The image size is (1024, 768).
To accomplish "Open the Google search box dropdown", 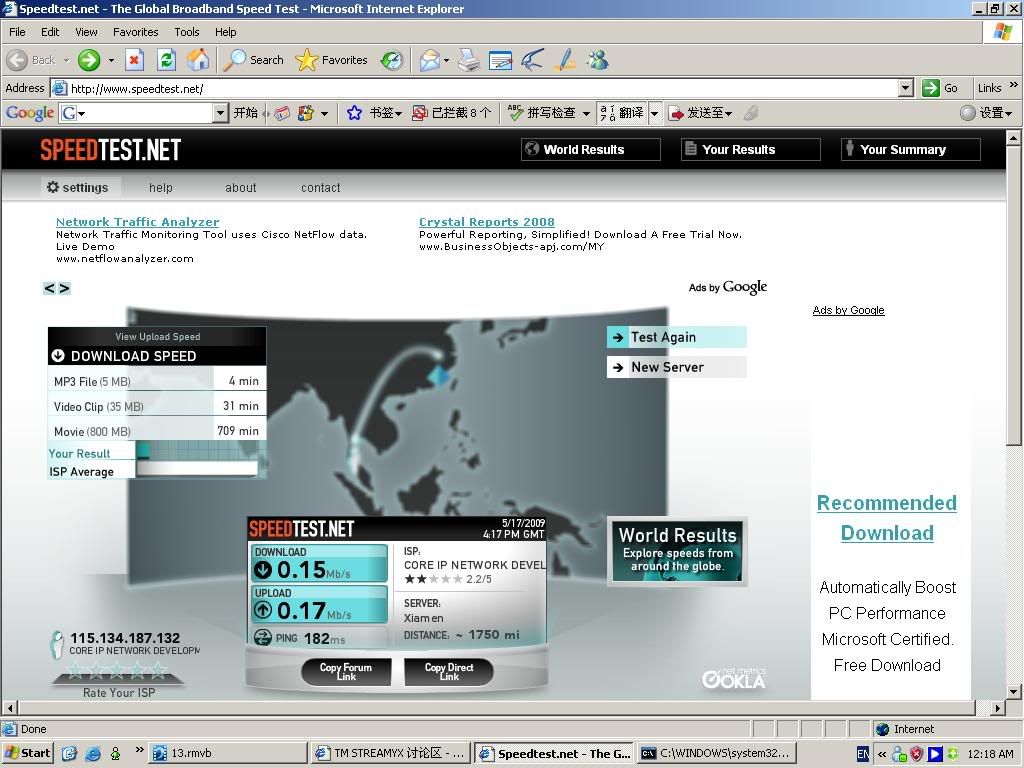I will pos(221,113).
